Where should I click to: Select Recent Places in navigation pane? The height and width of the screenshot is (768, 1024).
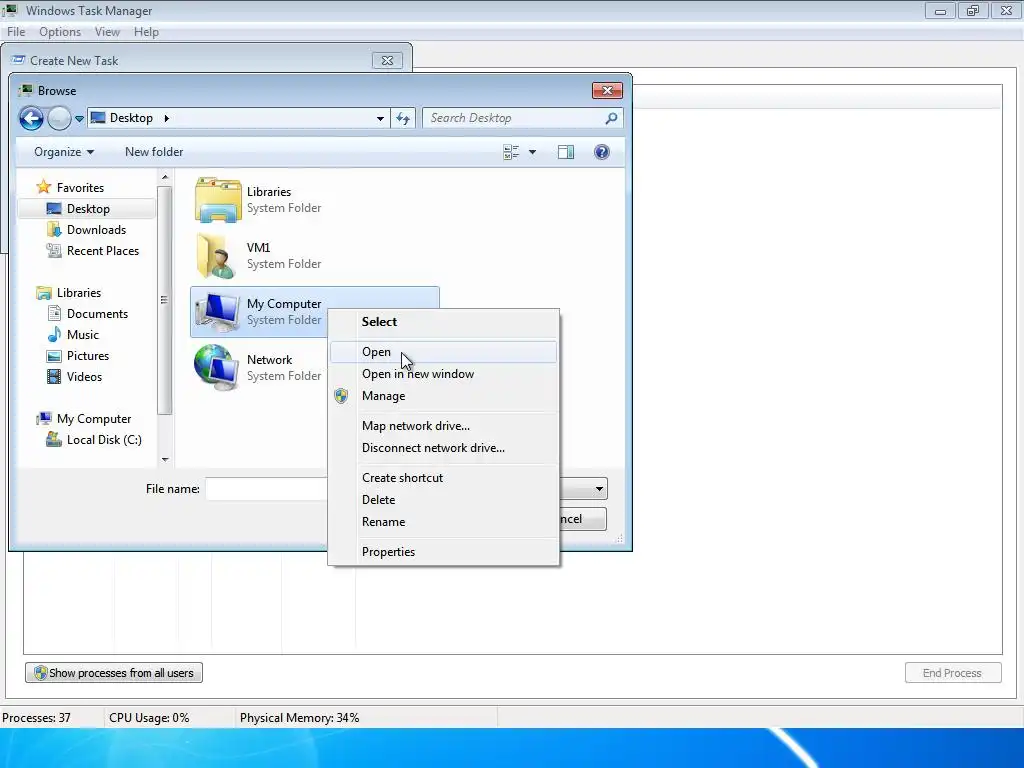(x=103, y=251)
